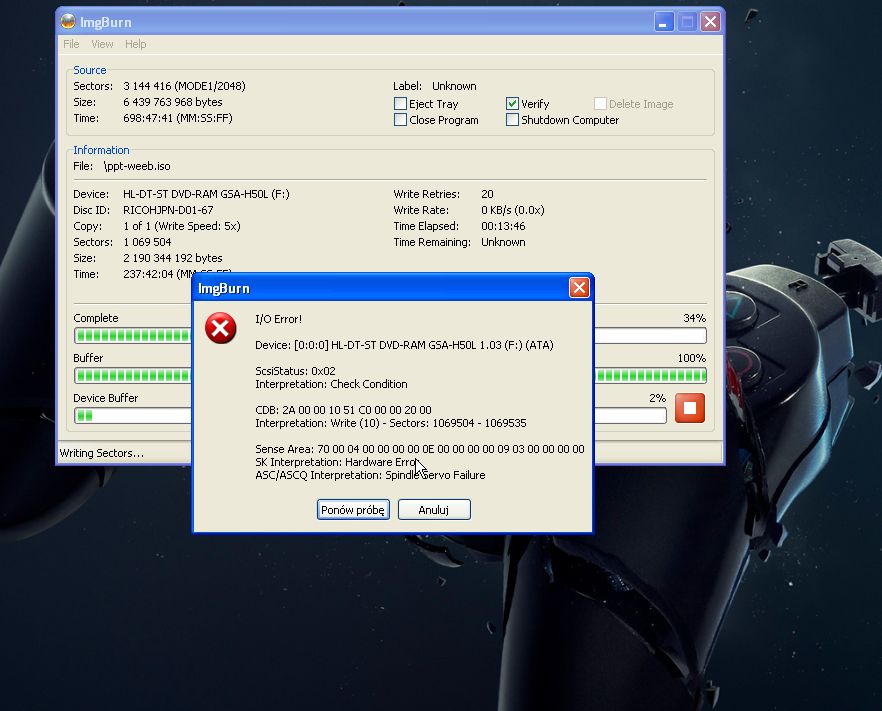Close the I/O Error dialog
Screen dimensions: 882x711
579,288
